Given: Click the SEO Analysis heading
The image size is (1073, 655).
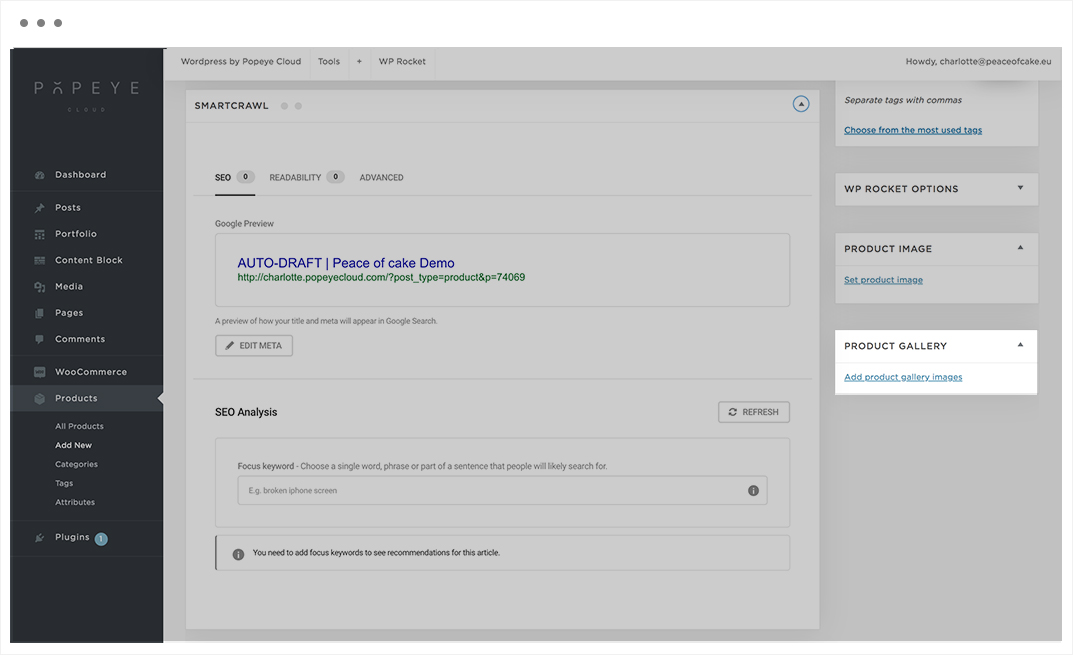Looking at the screenshot, I should pyautogui.click(x=246, y=412).
